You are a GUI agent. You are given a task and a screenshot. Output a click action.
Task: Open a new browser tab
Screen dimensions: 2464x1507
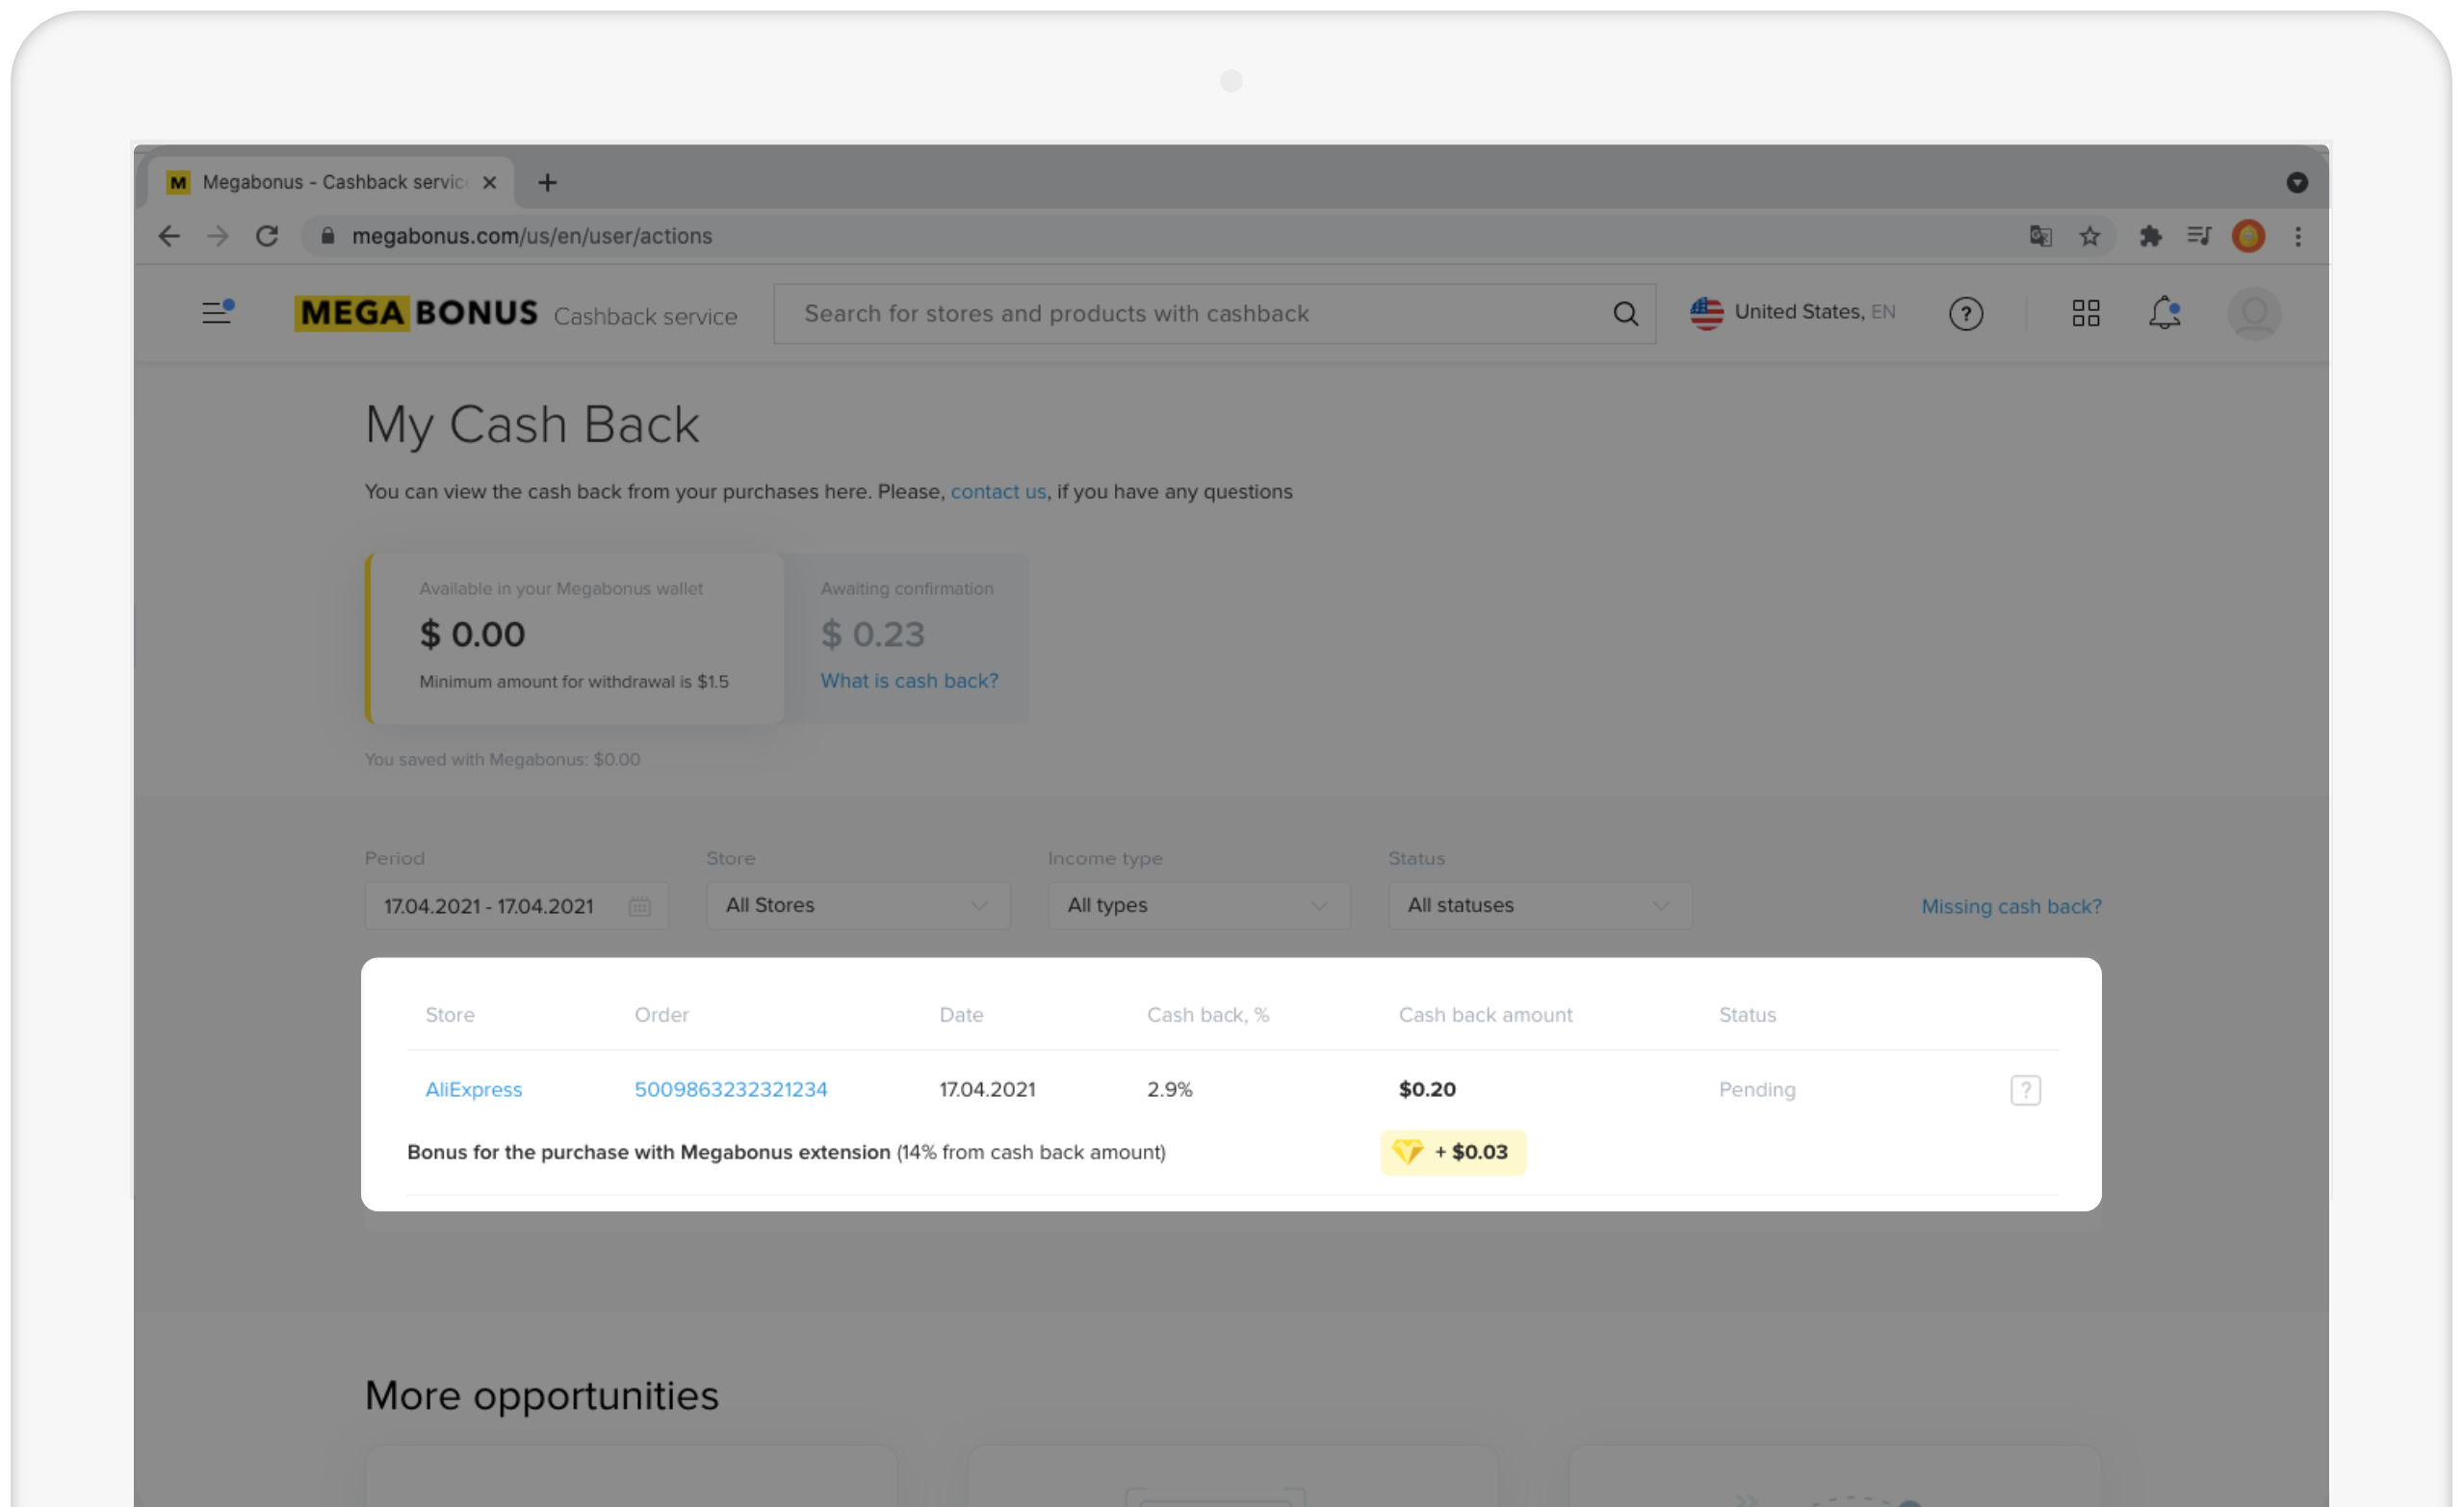coord(547,183)
